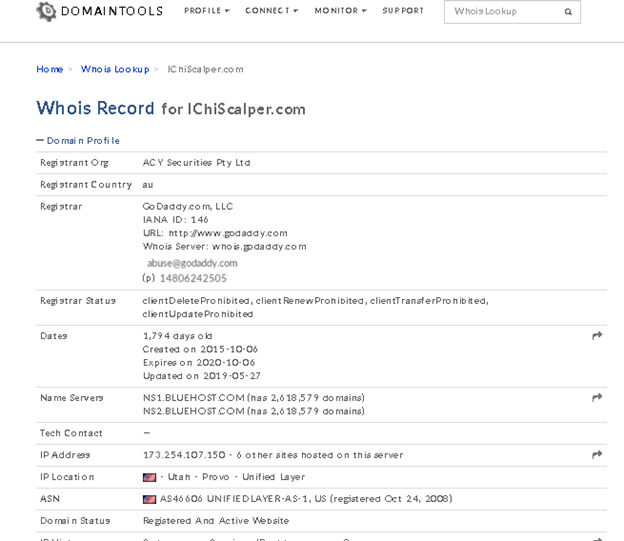Open the Connect dropdown menu
This screenshot has width=624, height=541.
pos(271,11)
